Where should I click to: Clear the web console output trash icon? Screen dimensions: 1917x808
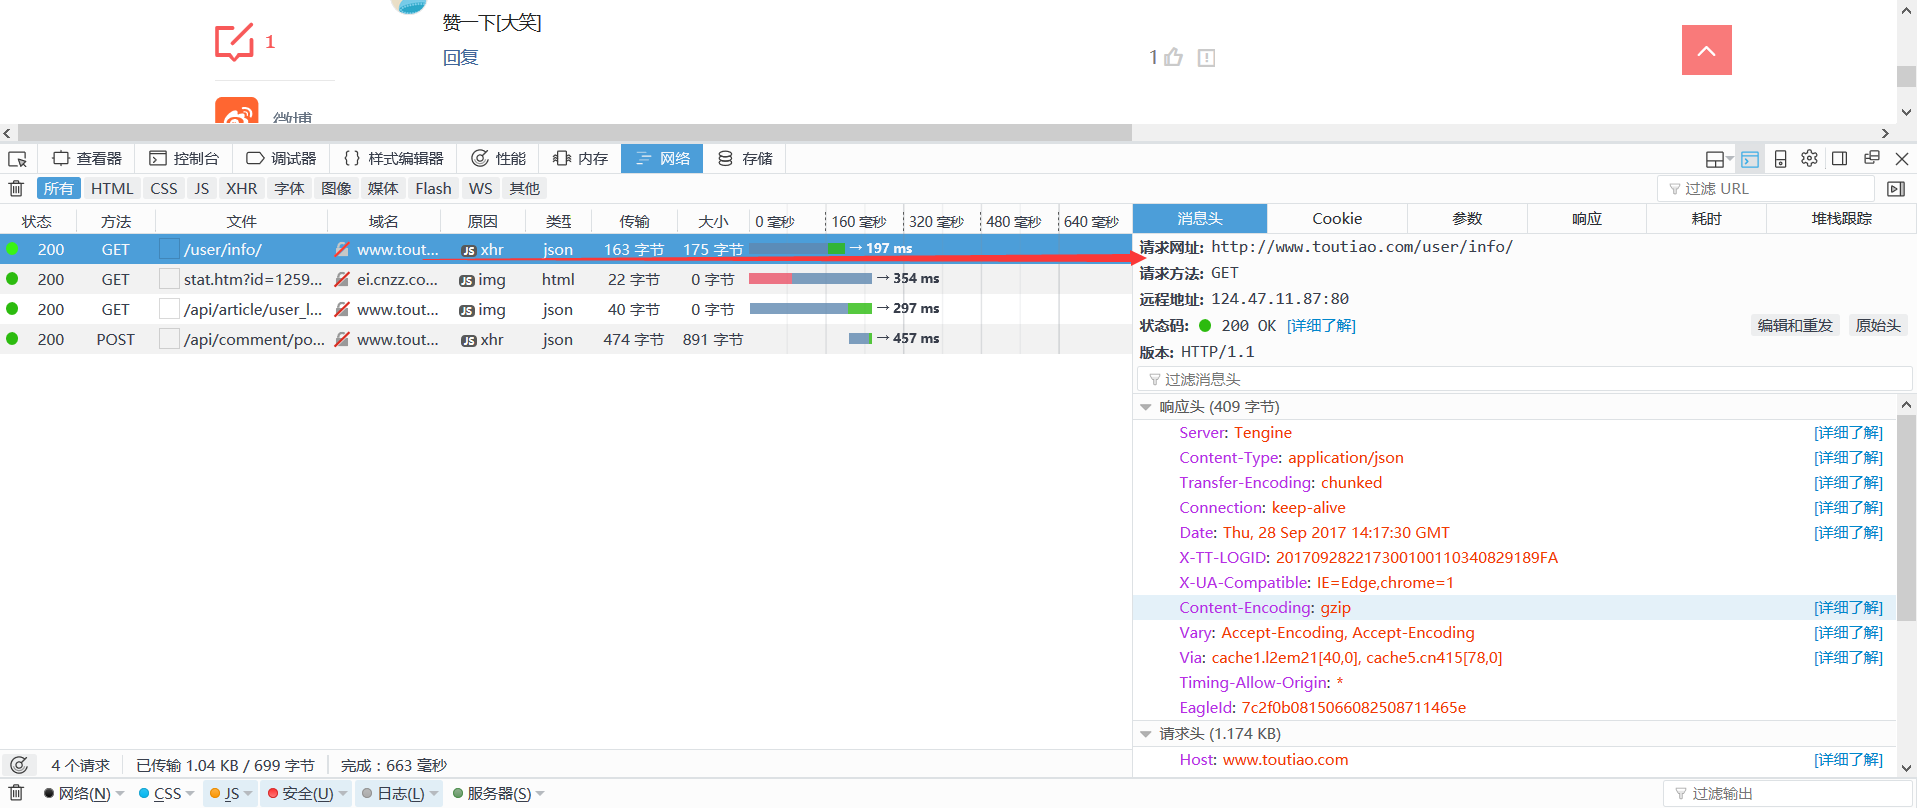coord(16,793)
